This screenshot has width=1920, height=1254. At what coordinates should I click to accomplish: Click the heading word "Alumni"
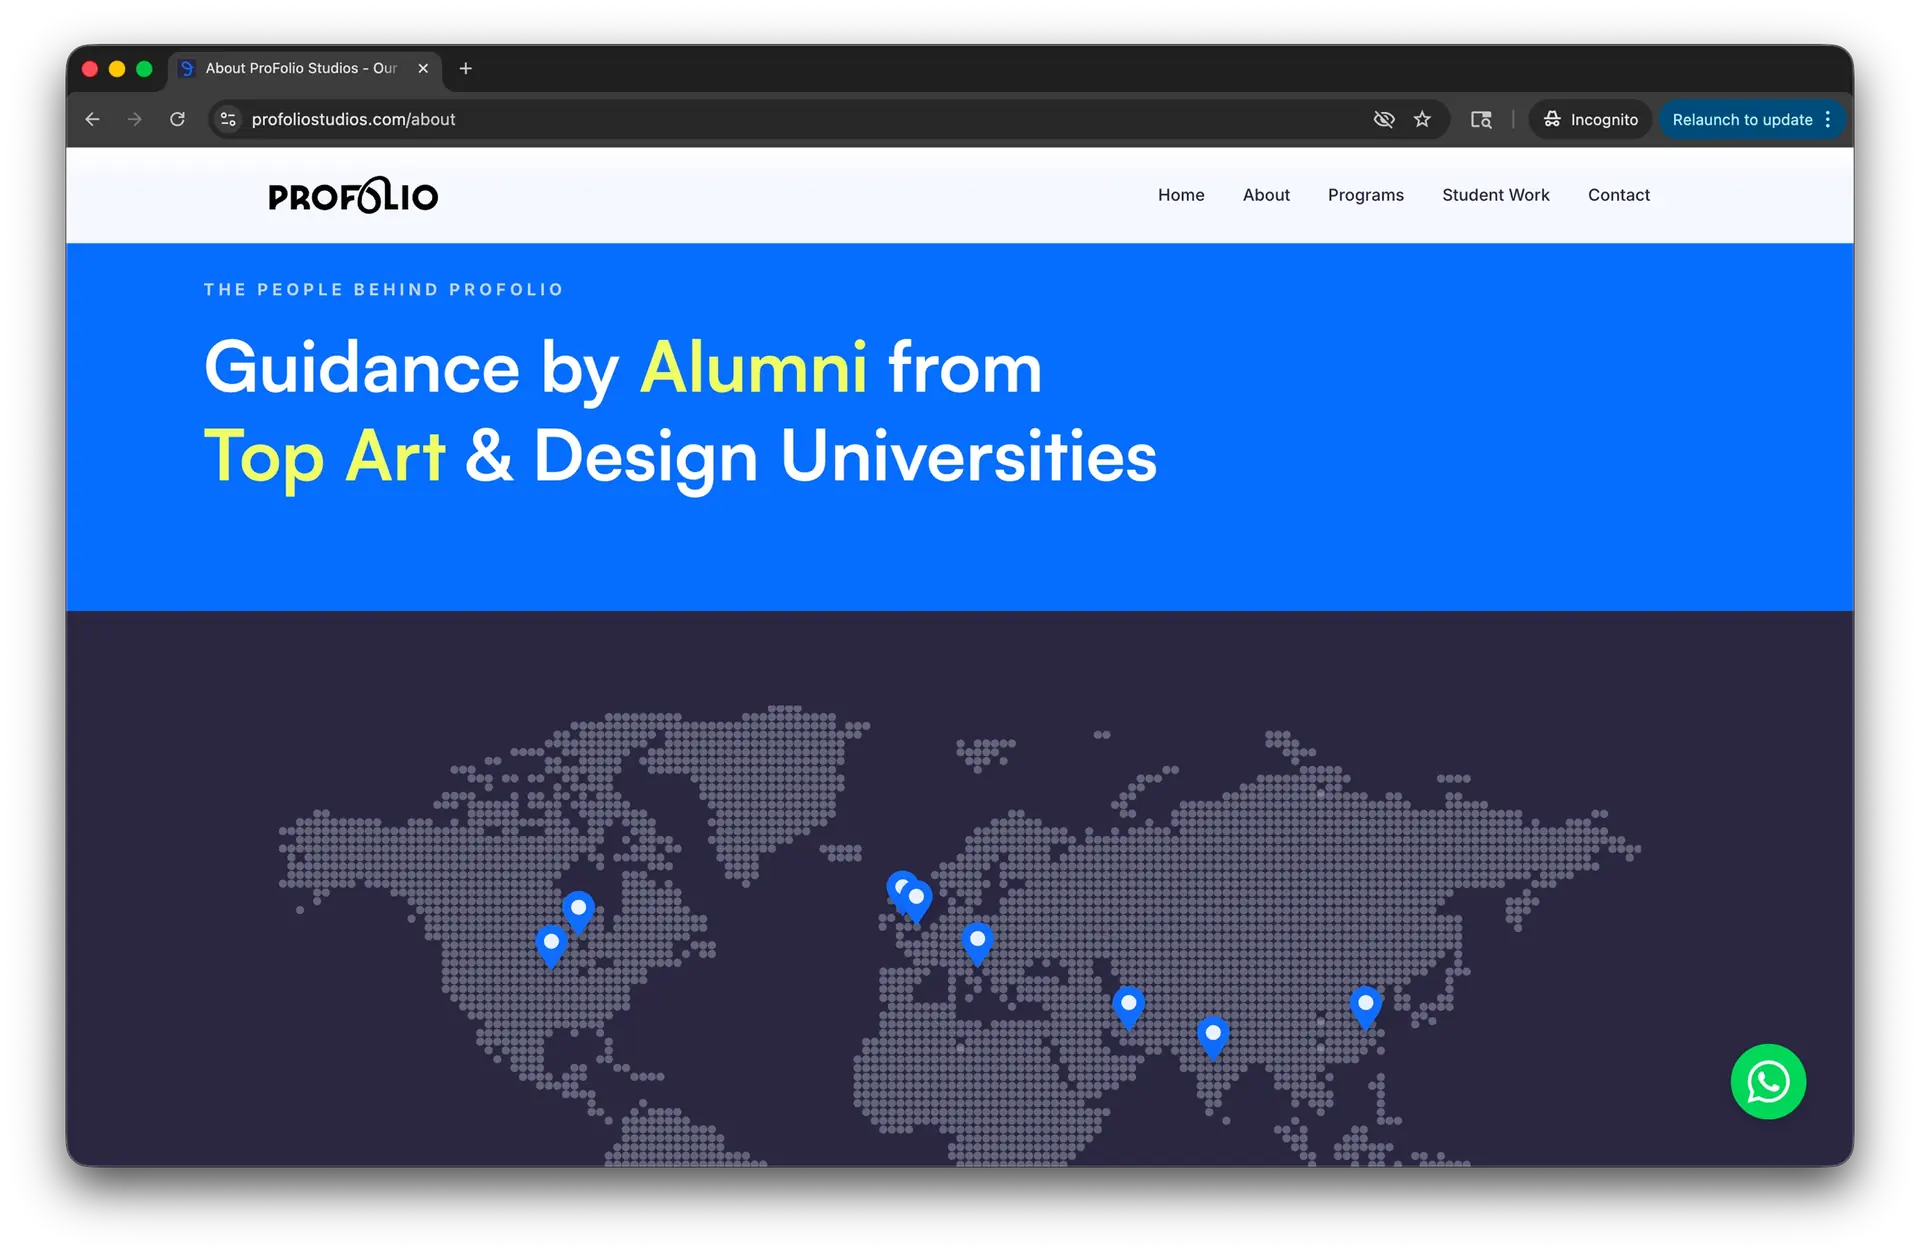coord(753,368)
